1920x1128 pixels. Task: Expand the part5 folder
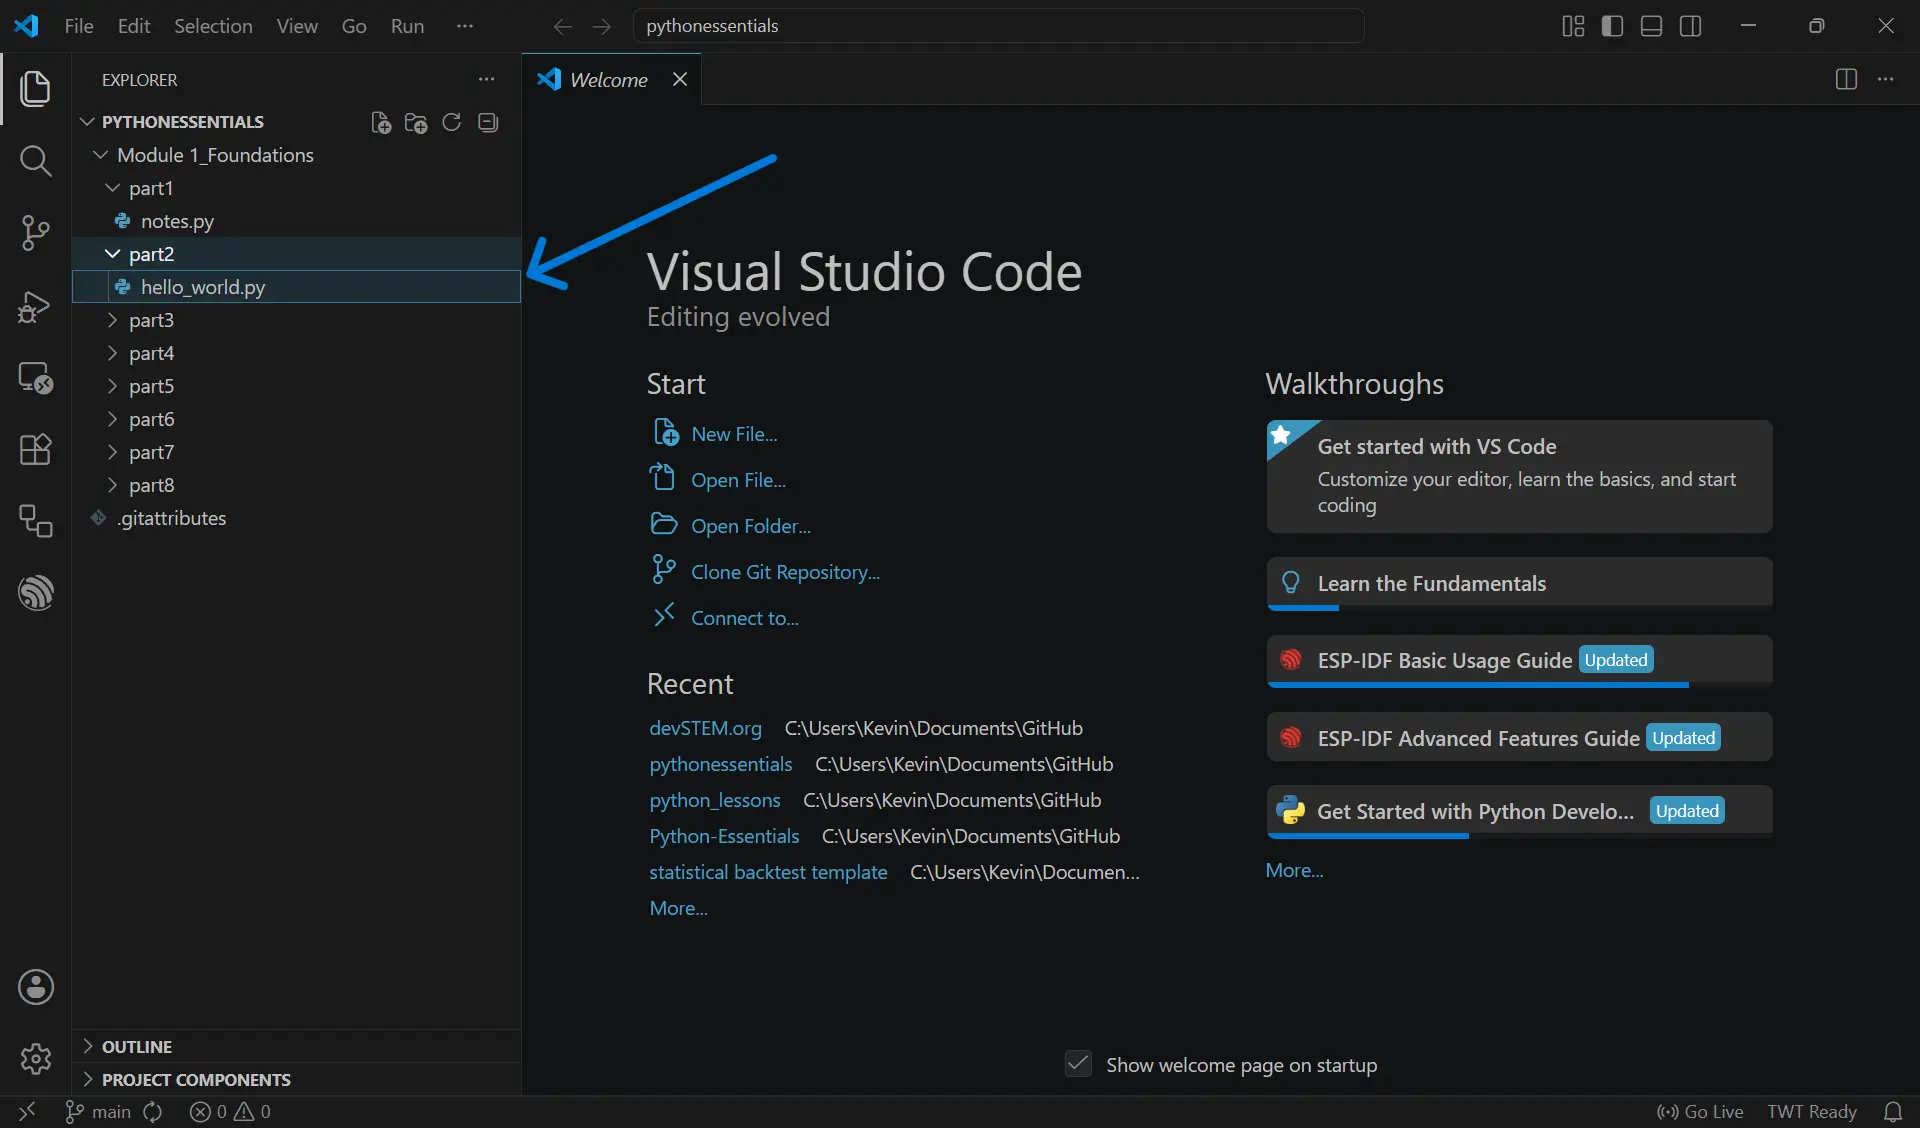tap(296, 386)
